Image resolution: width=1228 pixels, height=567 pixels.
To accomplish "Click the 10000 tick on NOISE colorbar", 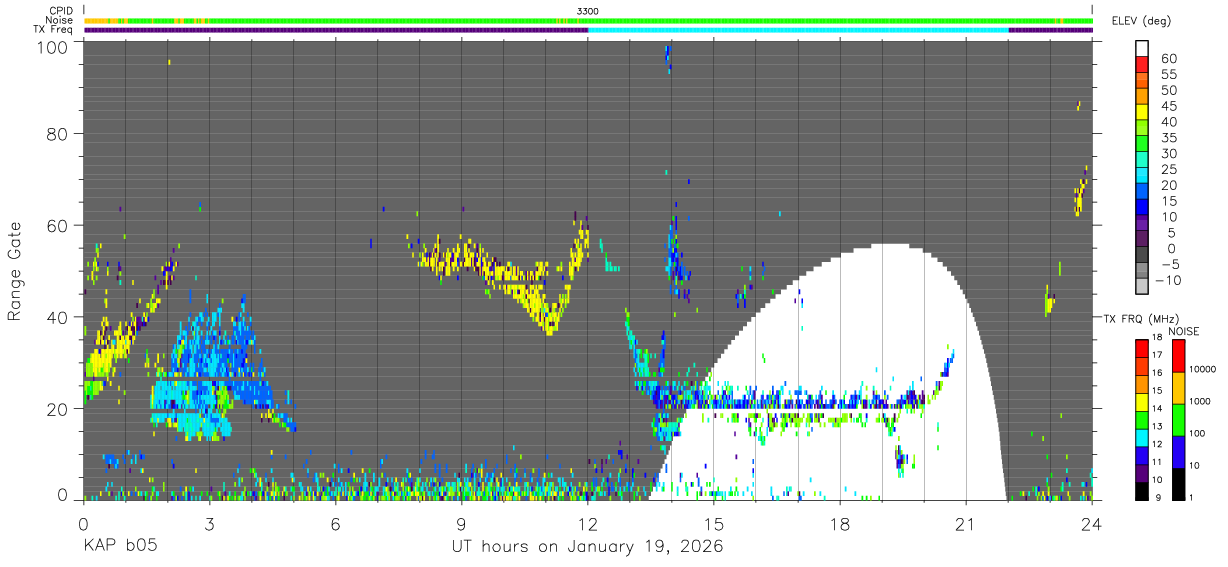I will (x=1203, y=369).
